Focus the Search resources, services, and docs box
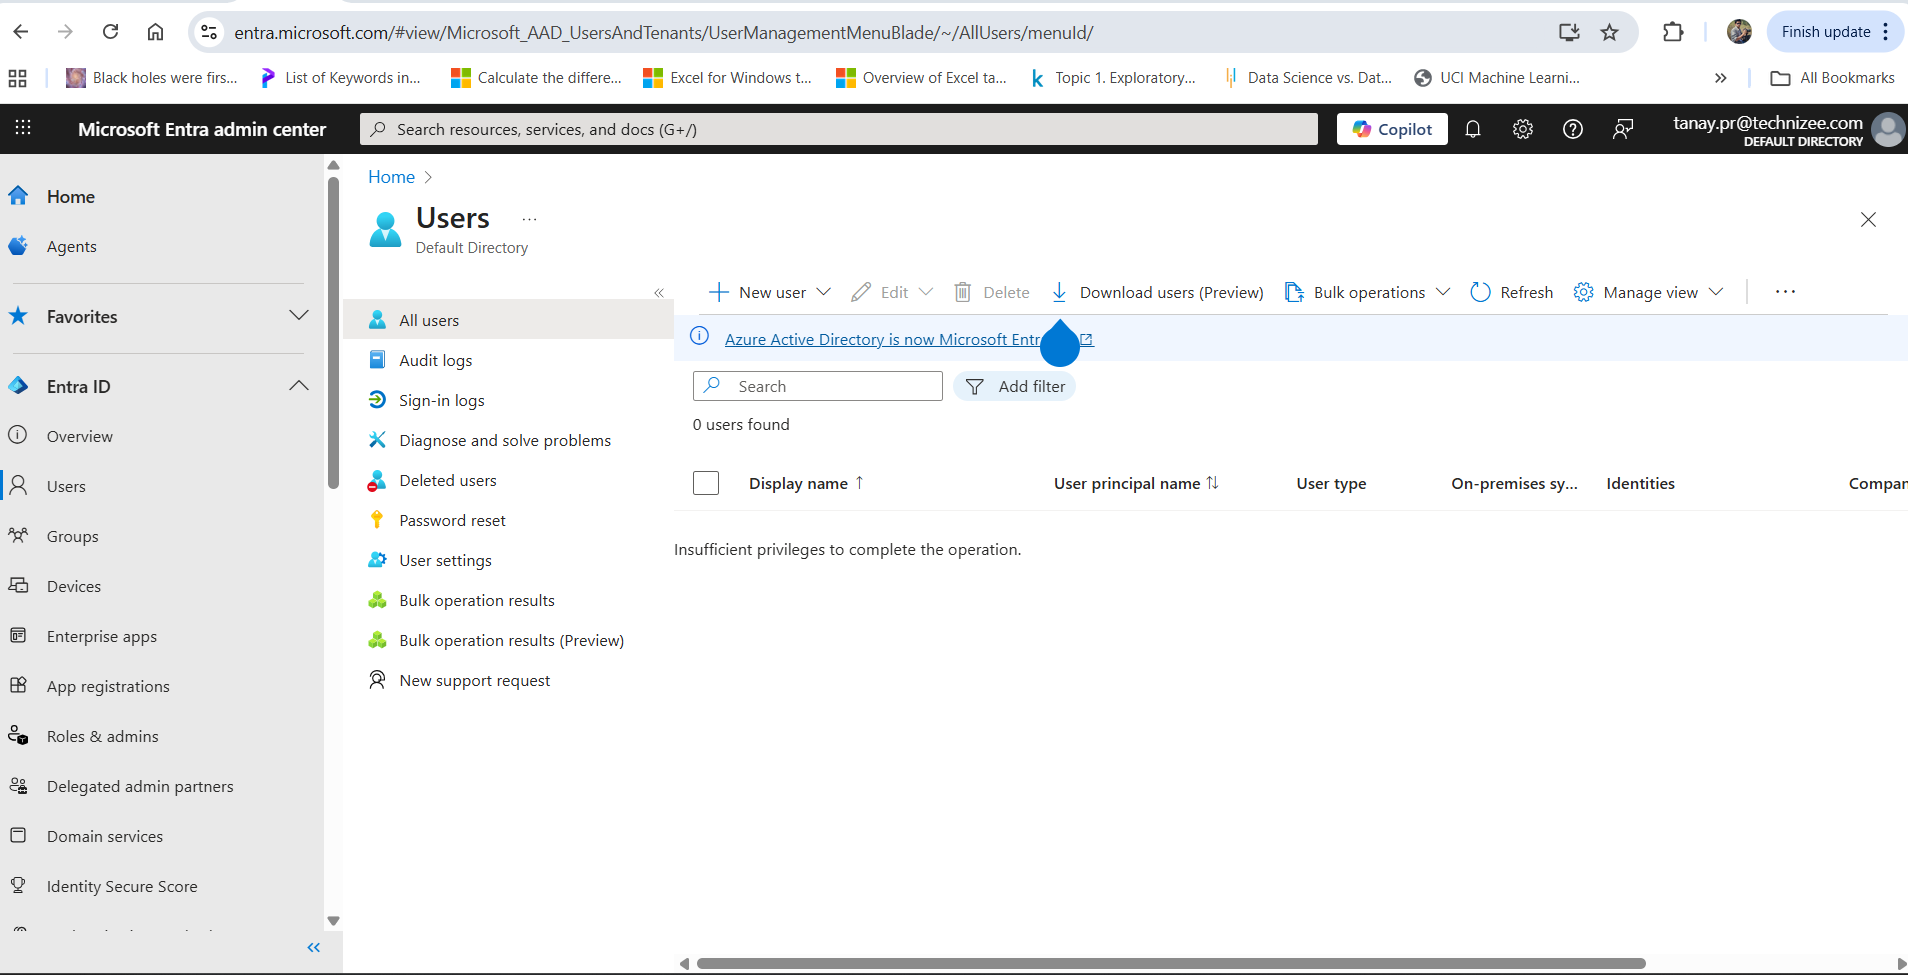 [x=839, y=129]
